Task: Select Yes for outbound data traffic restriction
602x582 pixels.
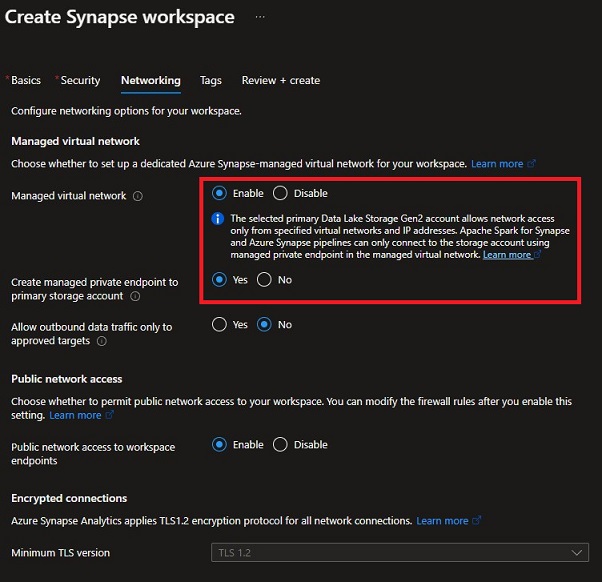Action: (220, 325)
